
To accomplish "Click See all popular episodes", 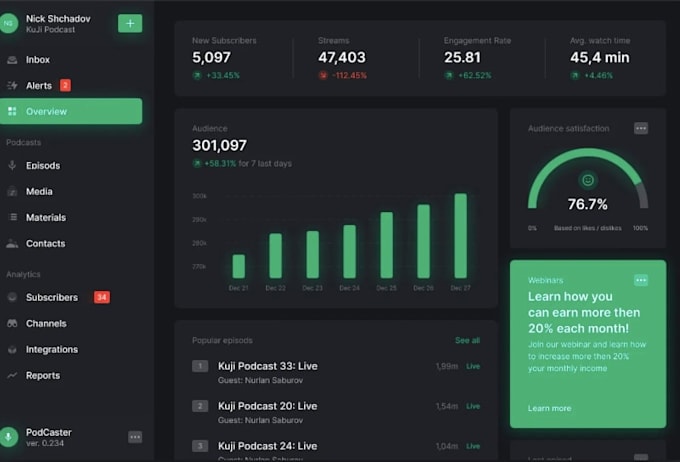I will click(x=467, y=341).
